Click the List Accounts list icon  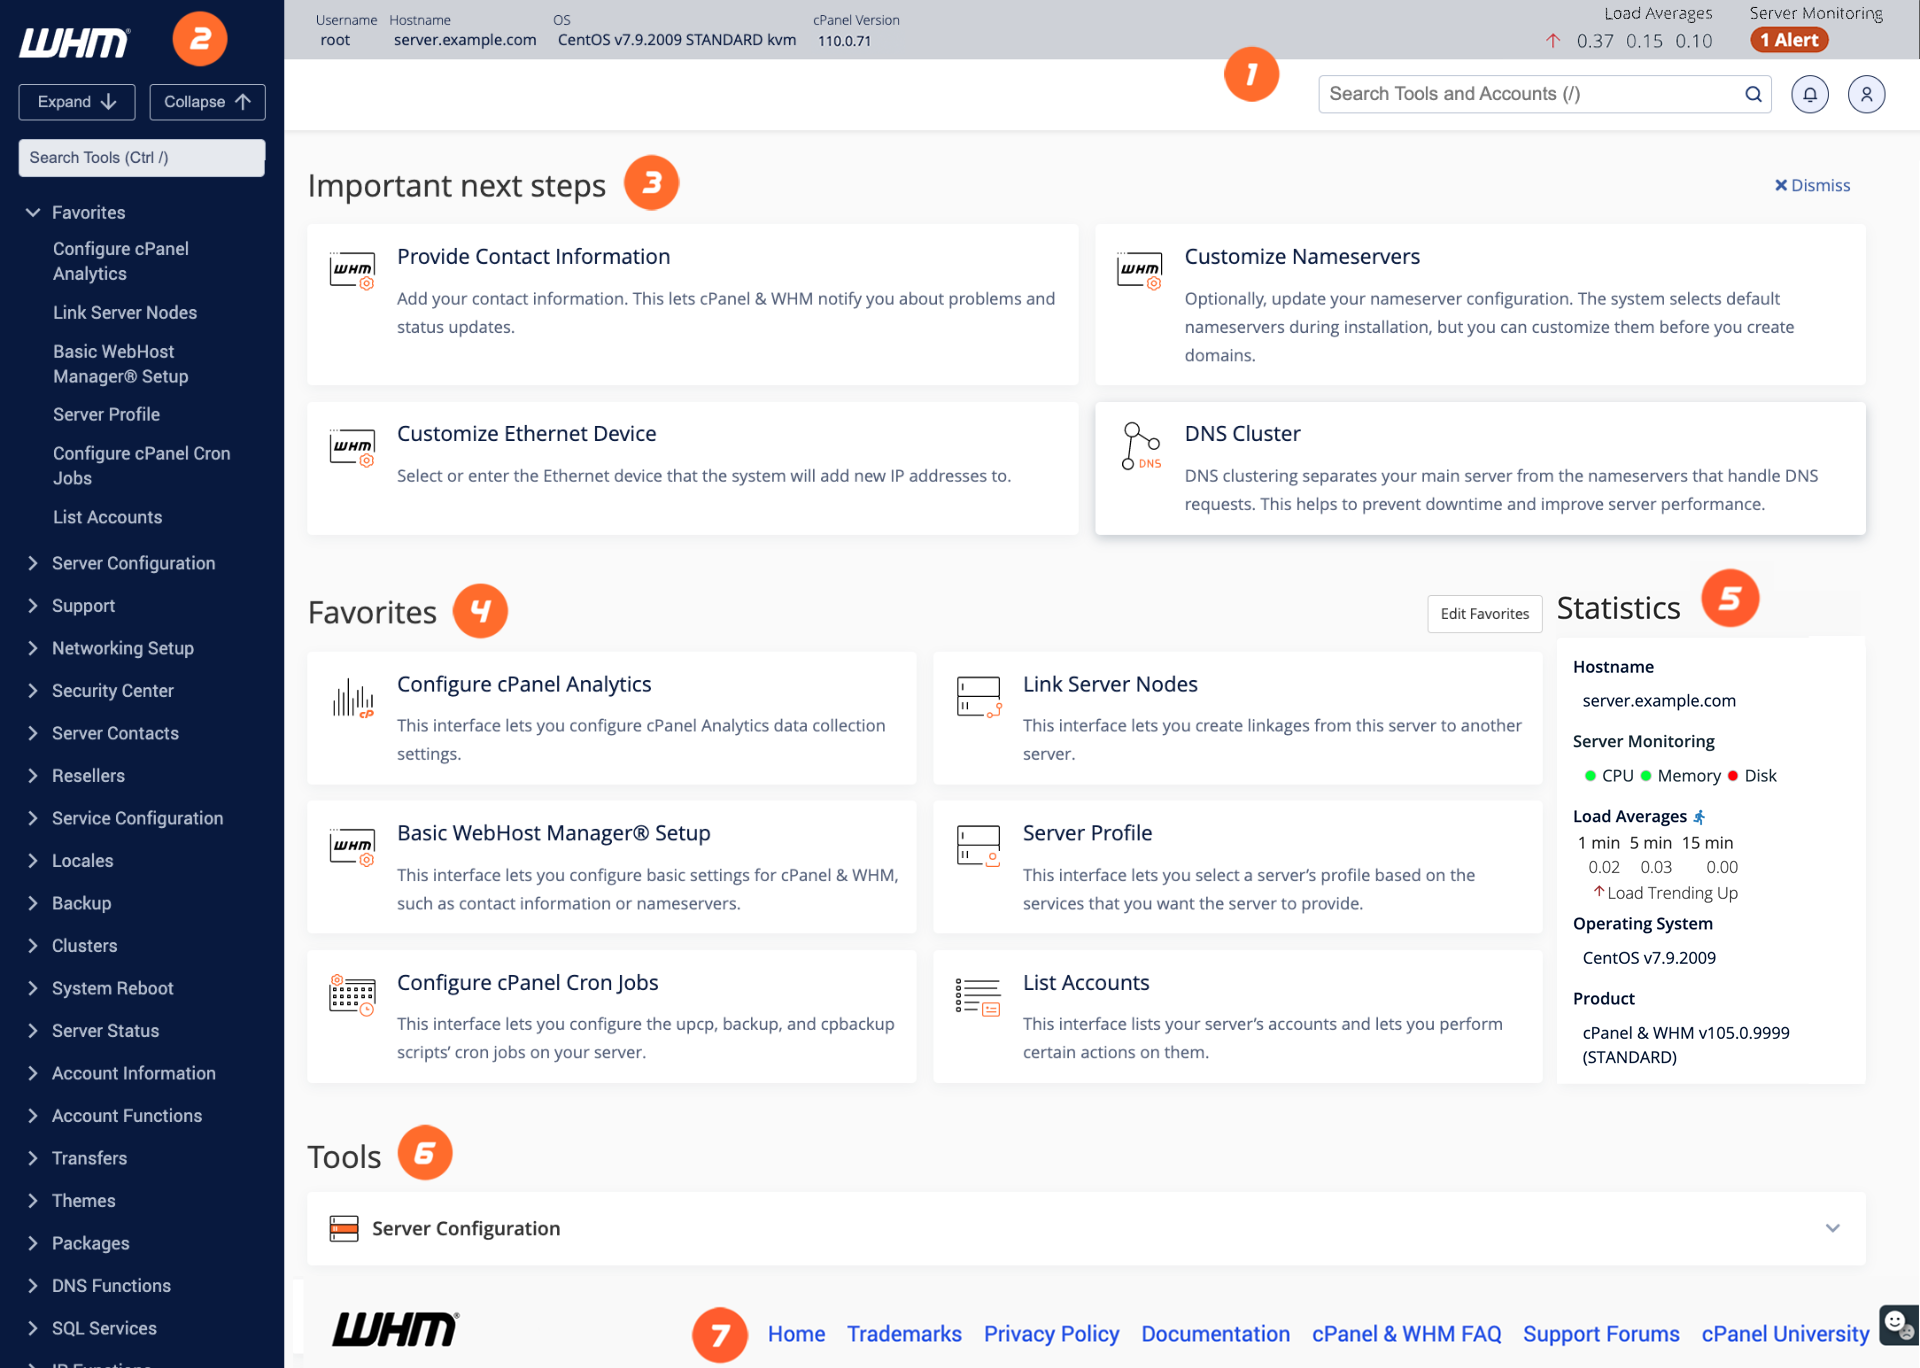point(978,996)
